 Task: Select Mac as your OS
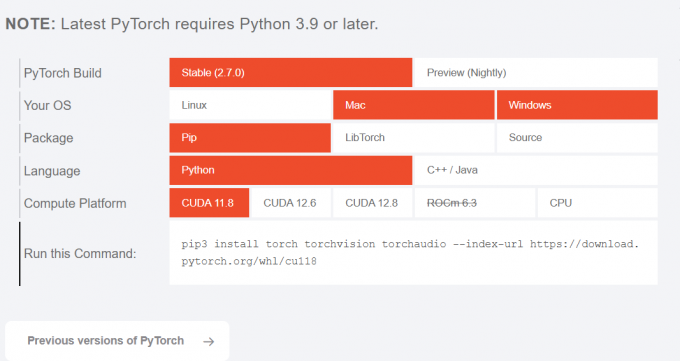[x=413, y=105]
